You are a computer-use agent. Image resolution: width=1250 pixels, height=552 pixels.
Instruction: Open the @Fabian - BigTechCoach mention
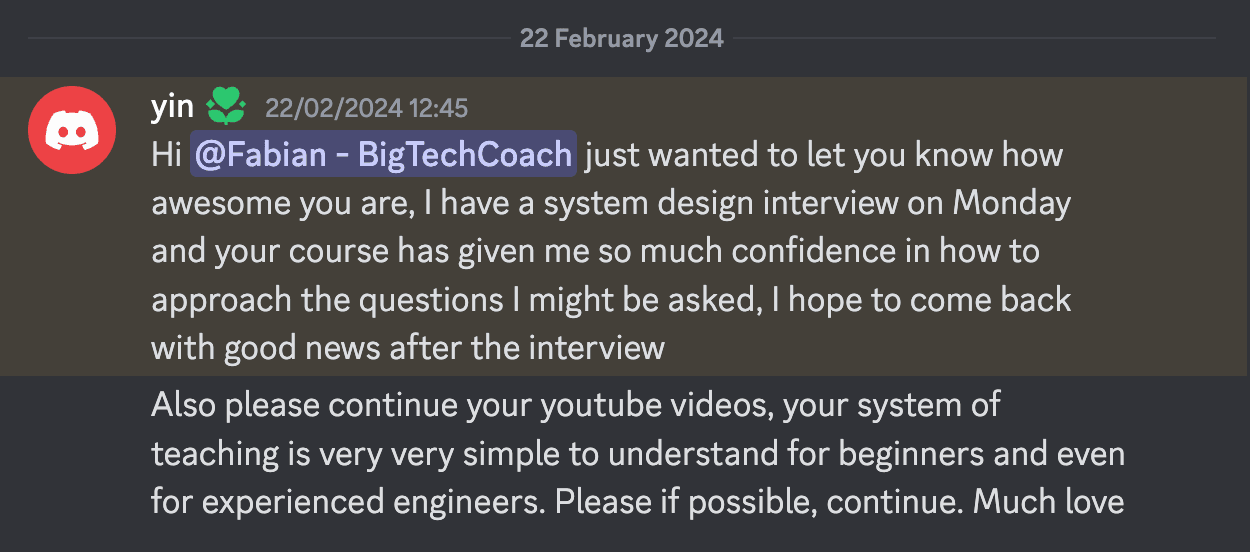[383, 155]
